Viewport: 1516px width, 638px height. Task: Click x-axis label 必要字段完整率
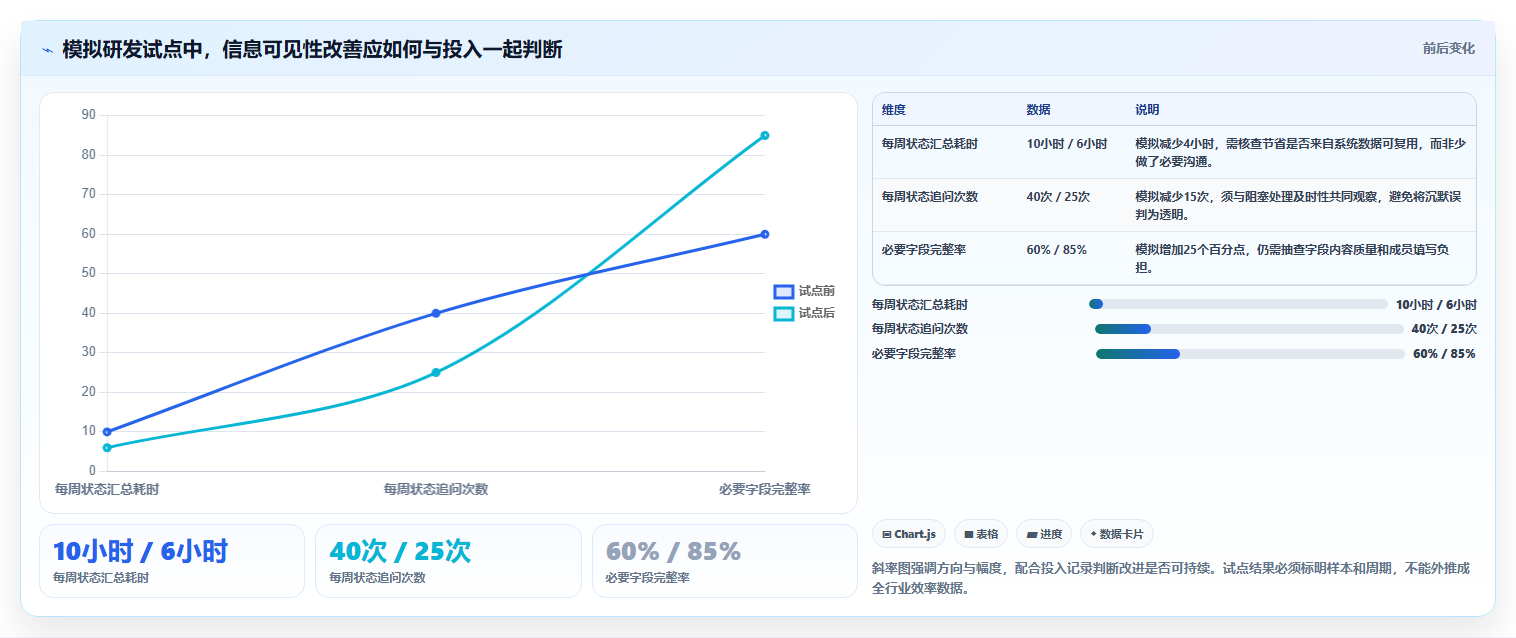pyautogui.click(x=764, y=489)
